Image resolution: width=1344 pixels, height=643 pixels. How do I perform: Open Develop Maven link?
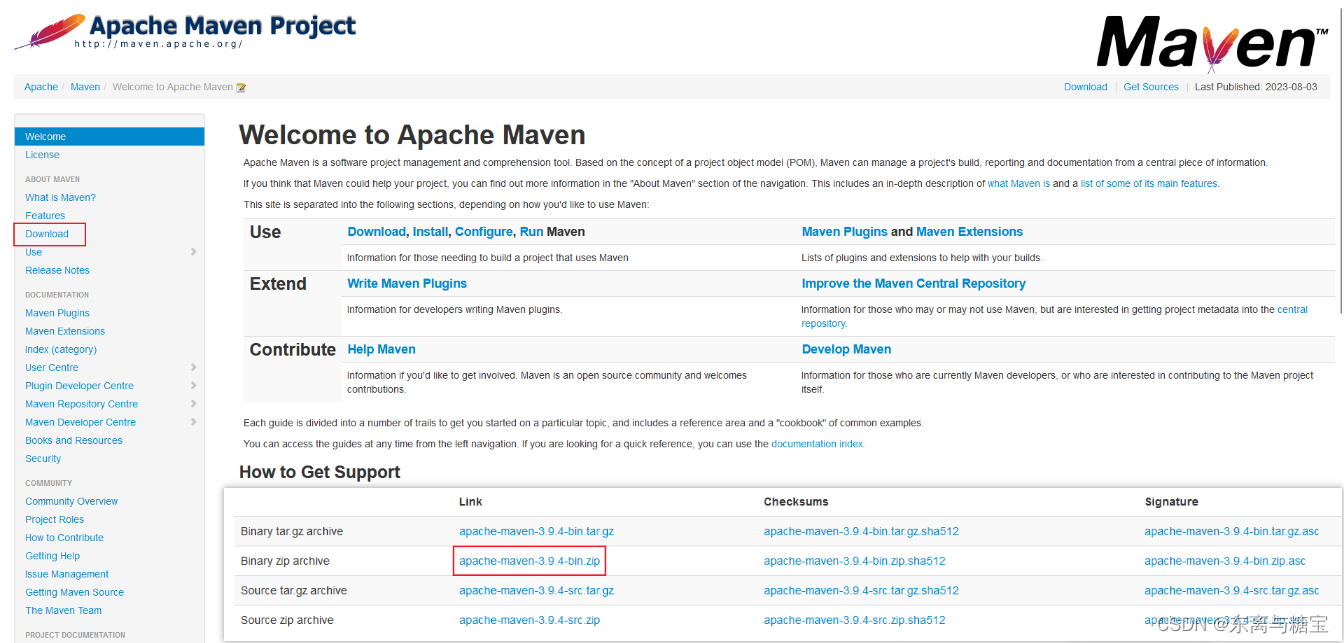(846, 350)
